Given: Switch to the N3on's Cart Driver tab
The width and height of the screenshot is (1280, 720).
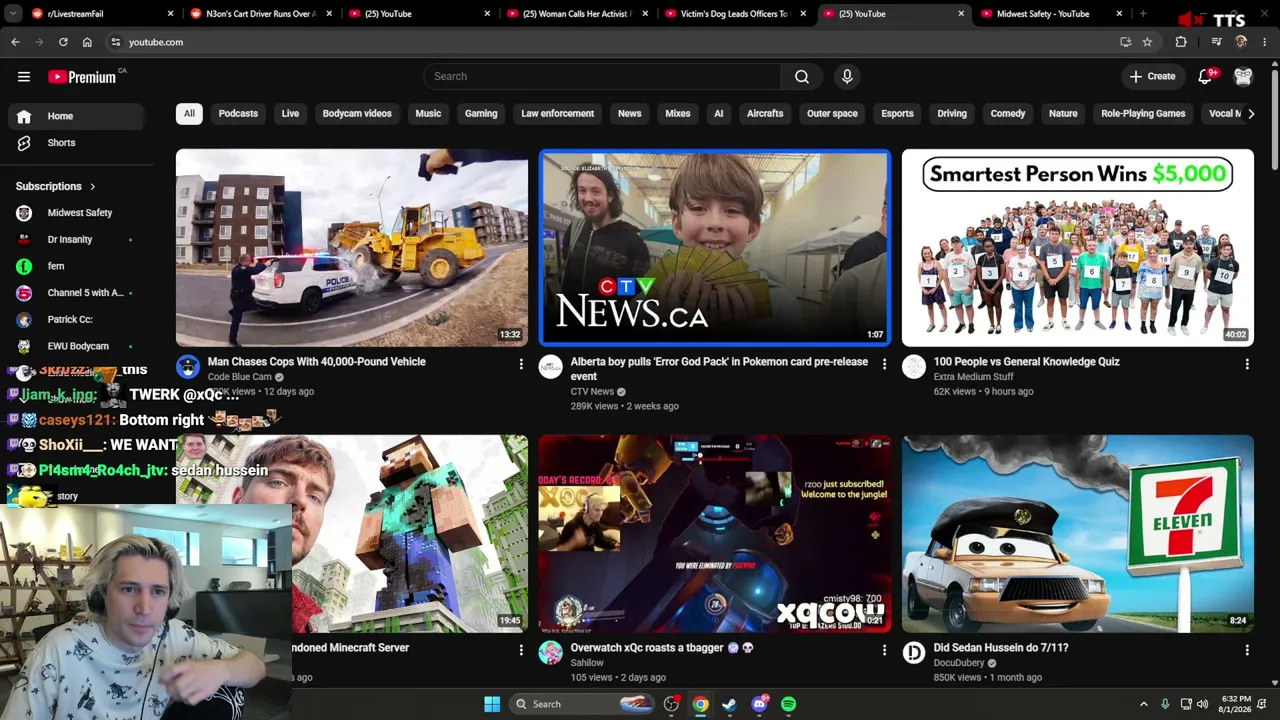Looking at the screenshot, I should coord(261,14).
